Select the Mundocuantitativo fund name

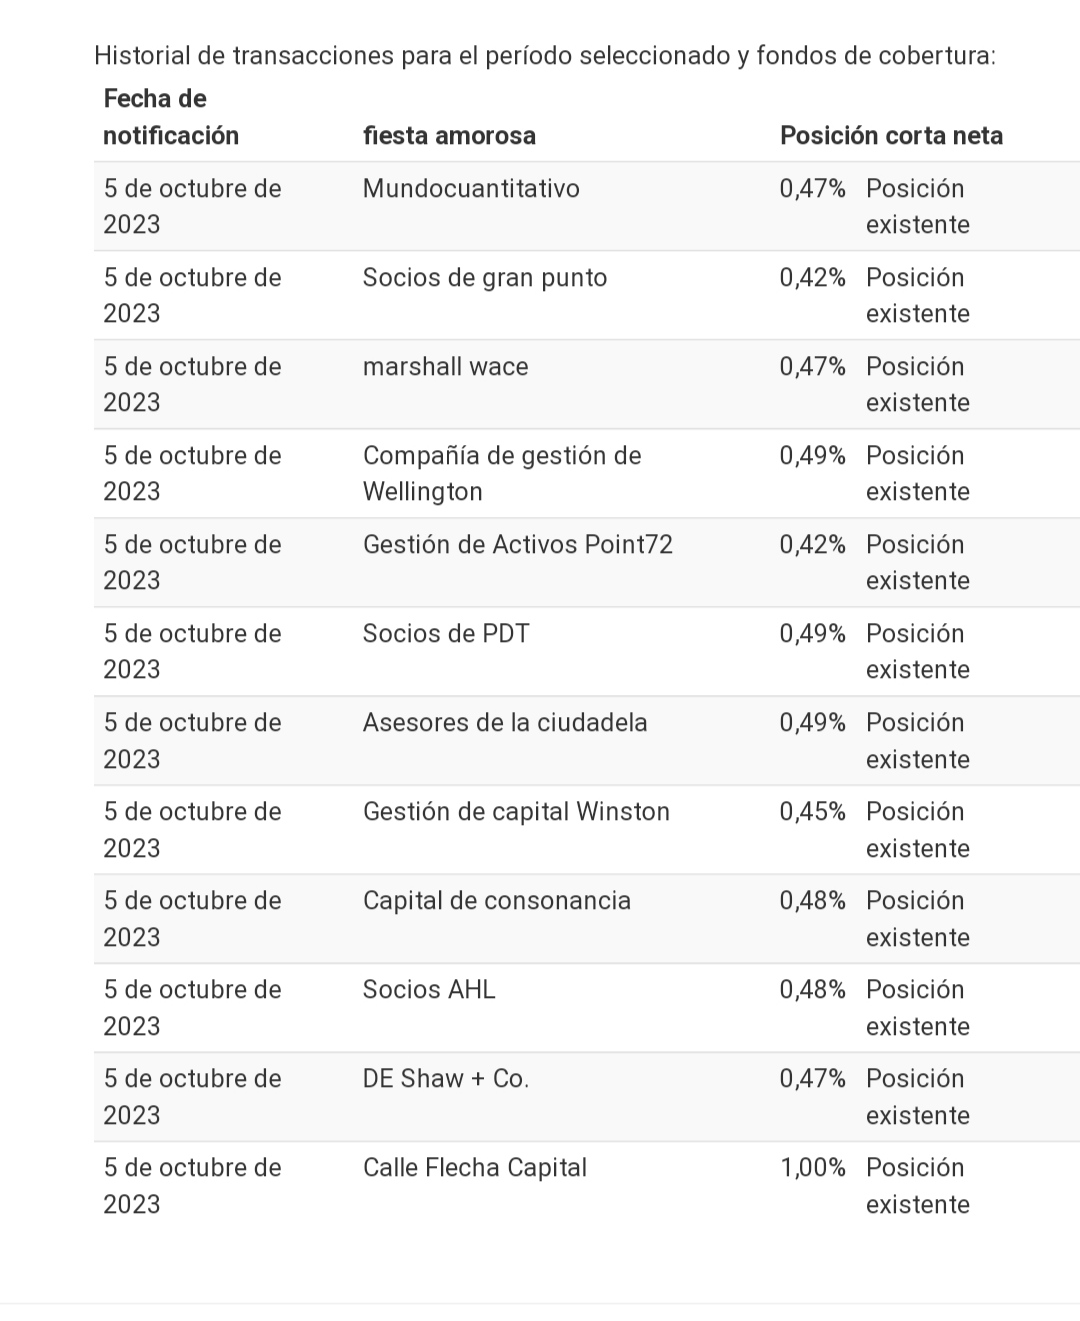pyautogui.click(x=471, y=189)
